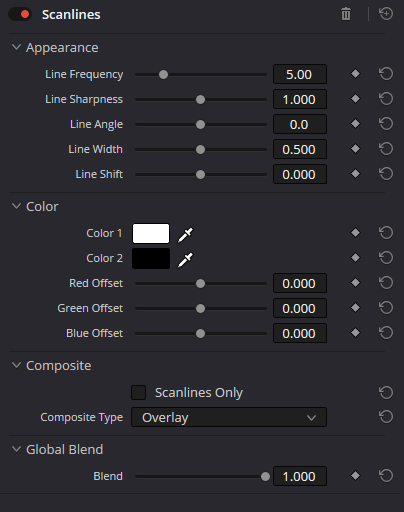Click the Green Offset value field
The height and width of the screenshot is (512, 404).
(x=300, y=308)
